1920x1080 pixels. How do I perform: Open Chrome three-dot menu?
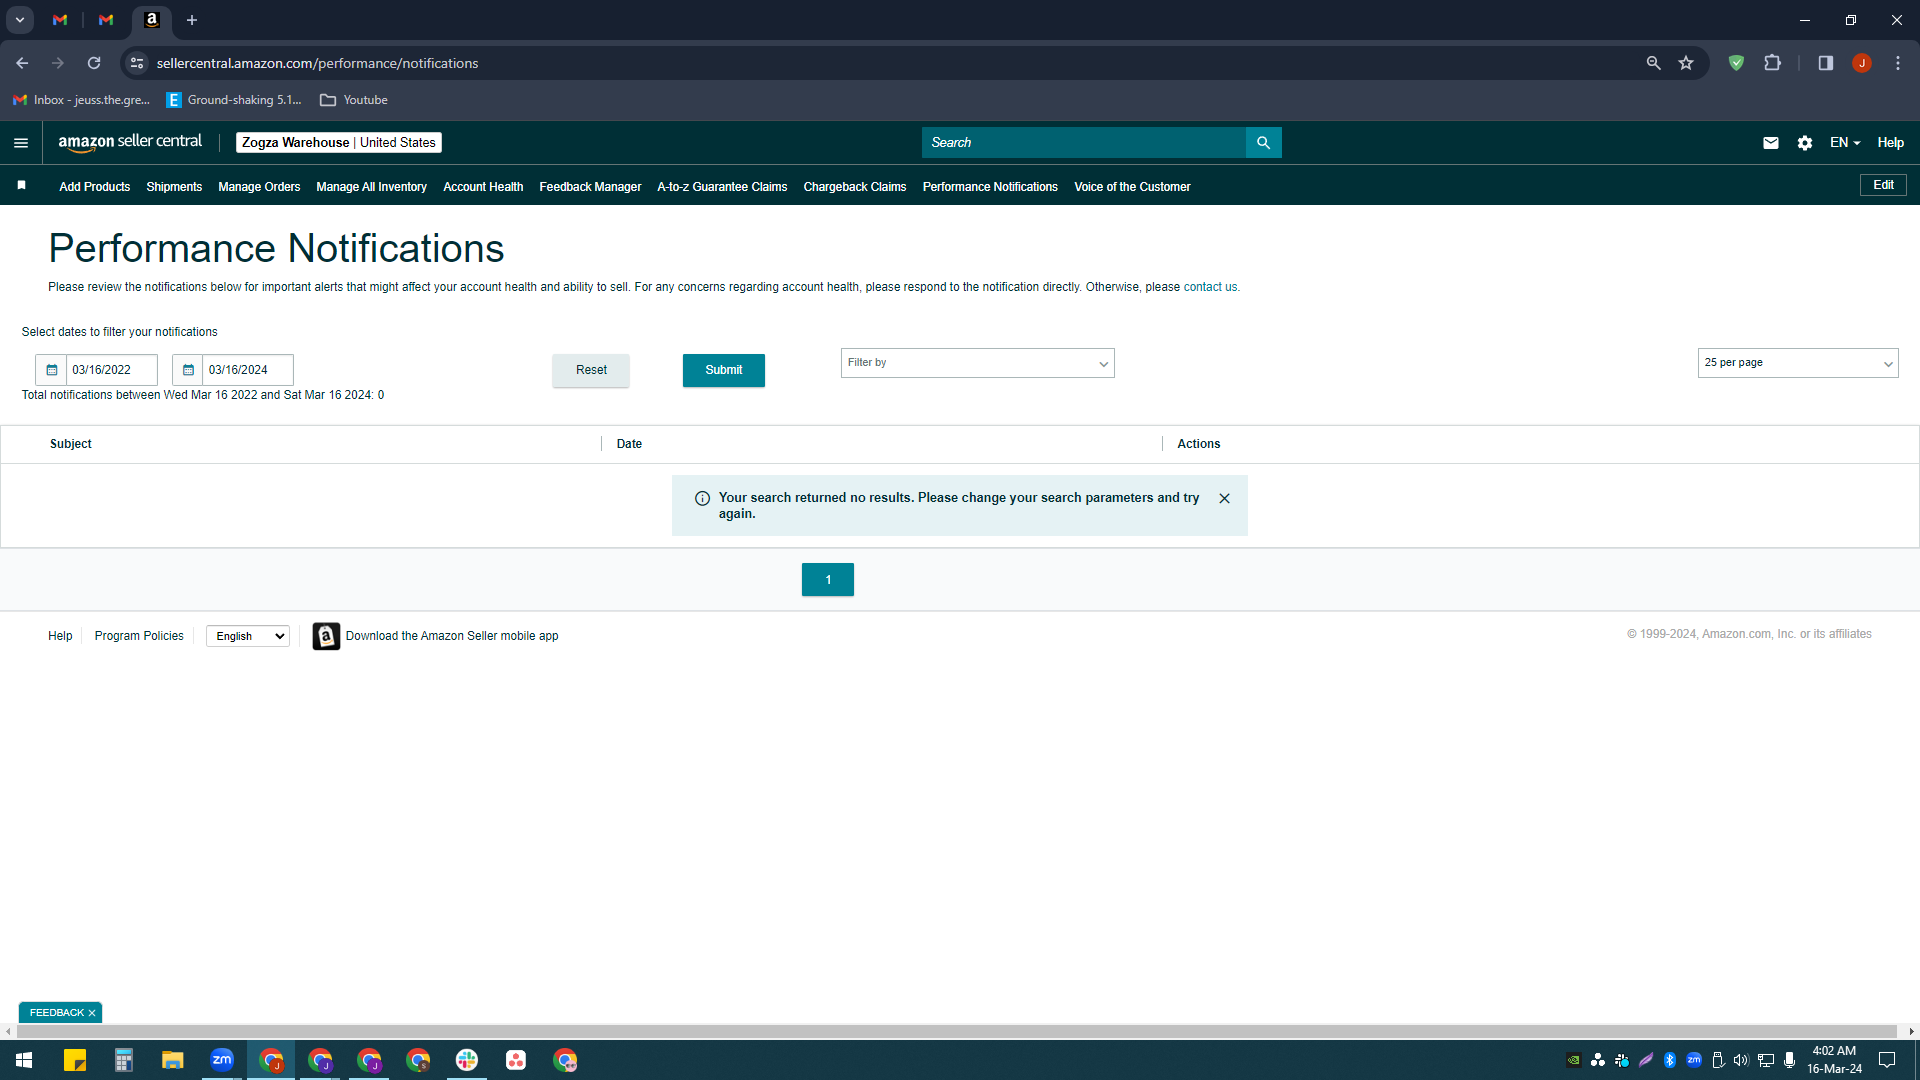pos(1898,63)
